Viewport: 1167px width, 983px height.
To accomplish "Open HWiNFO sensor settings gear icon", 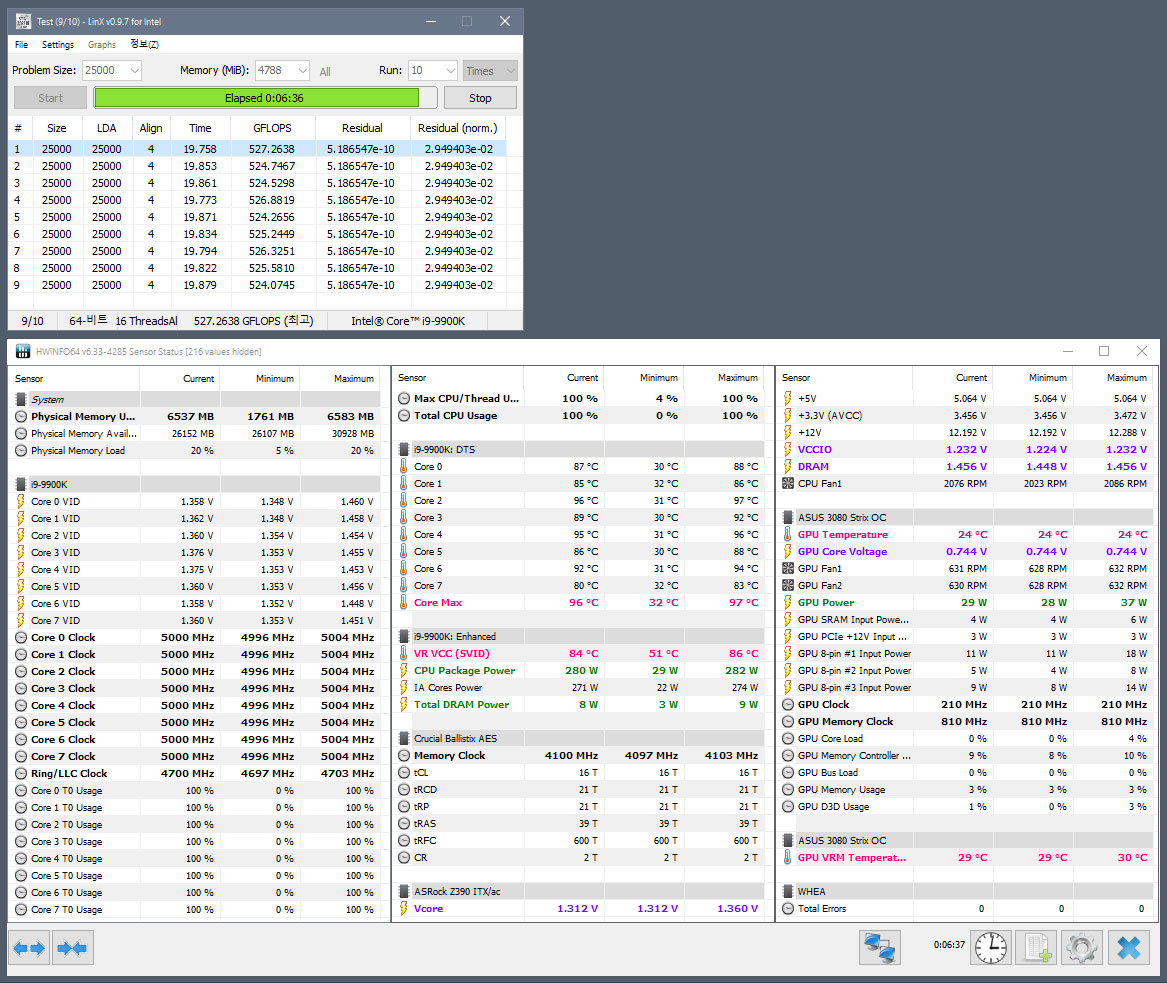I will click(x=1082, y=948).
